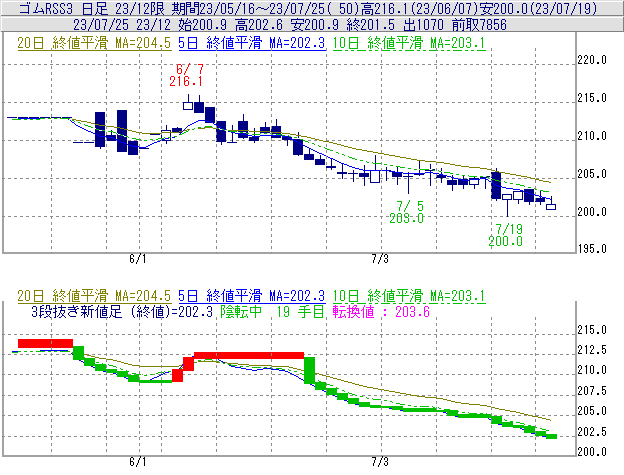The width and height of the screenshot is (624, 475).
Task: Select the 20日 終値平滑 MA=204.5 label in upper chart
Action: tap(94, 43)
